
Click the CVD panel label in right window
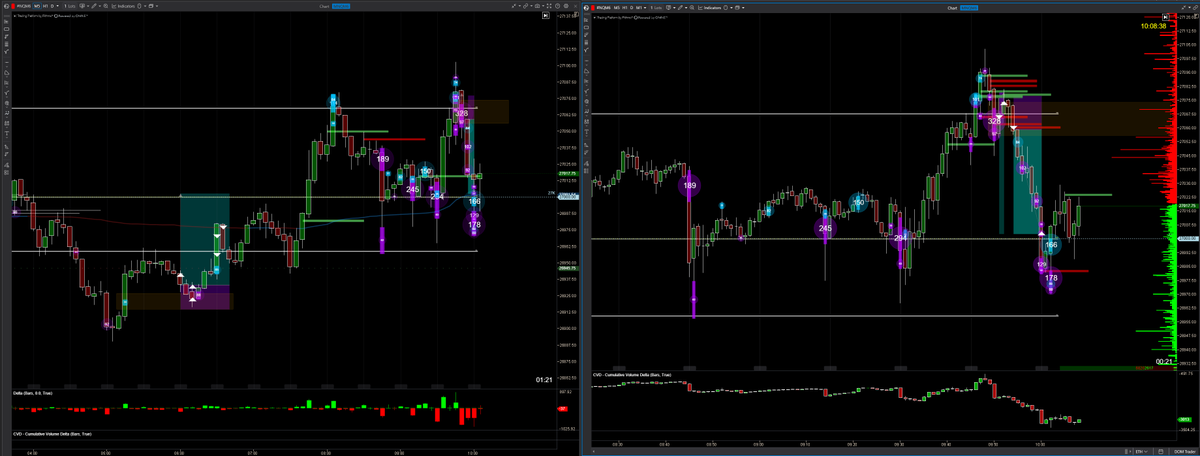(x=632, y=374)
